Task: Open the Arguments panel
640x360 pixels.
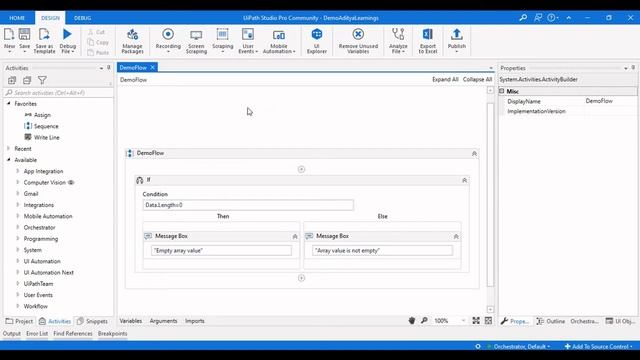Action: pyautogui.click(x=163, y=321)
